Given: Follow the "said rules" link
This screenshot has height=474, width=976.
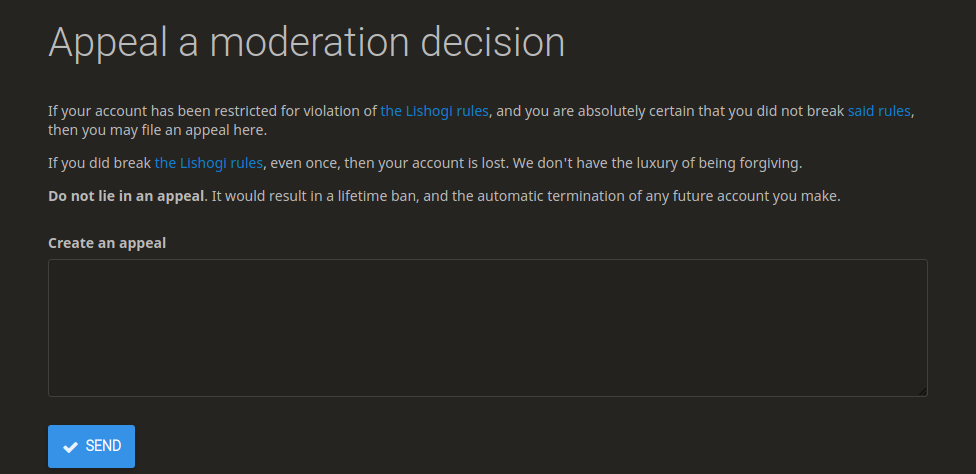Looking at the screenshot, I should (879, 111).
